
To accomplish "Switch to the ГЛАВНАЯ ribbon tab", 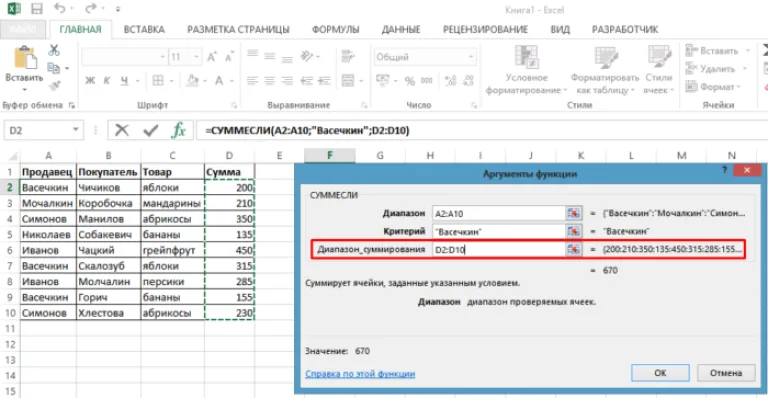I will coord(80,29).
